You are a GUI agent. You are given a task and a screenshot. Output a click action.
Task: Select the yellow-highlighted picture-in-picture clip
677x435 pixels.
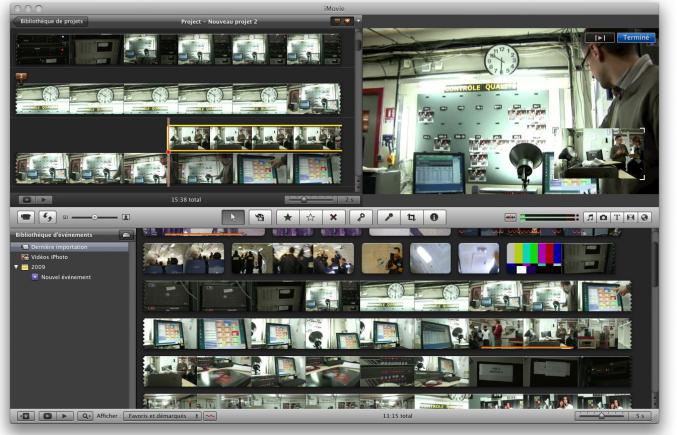click(255, 138)
